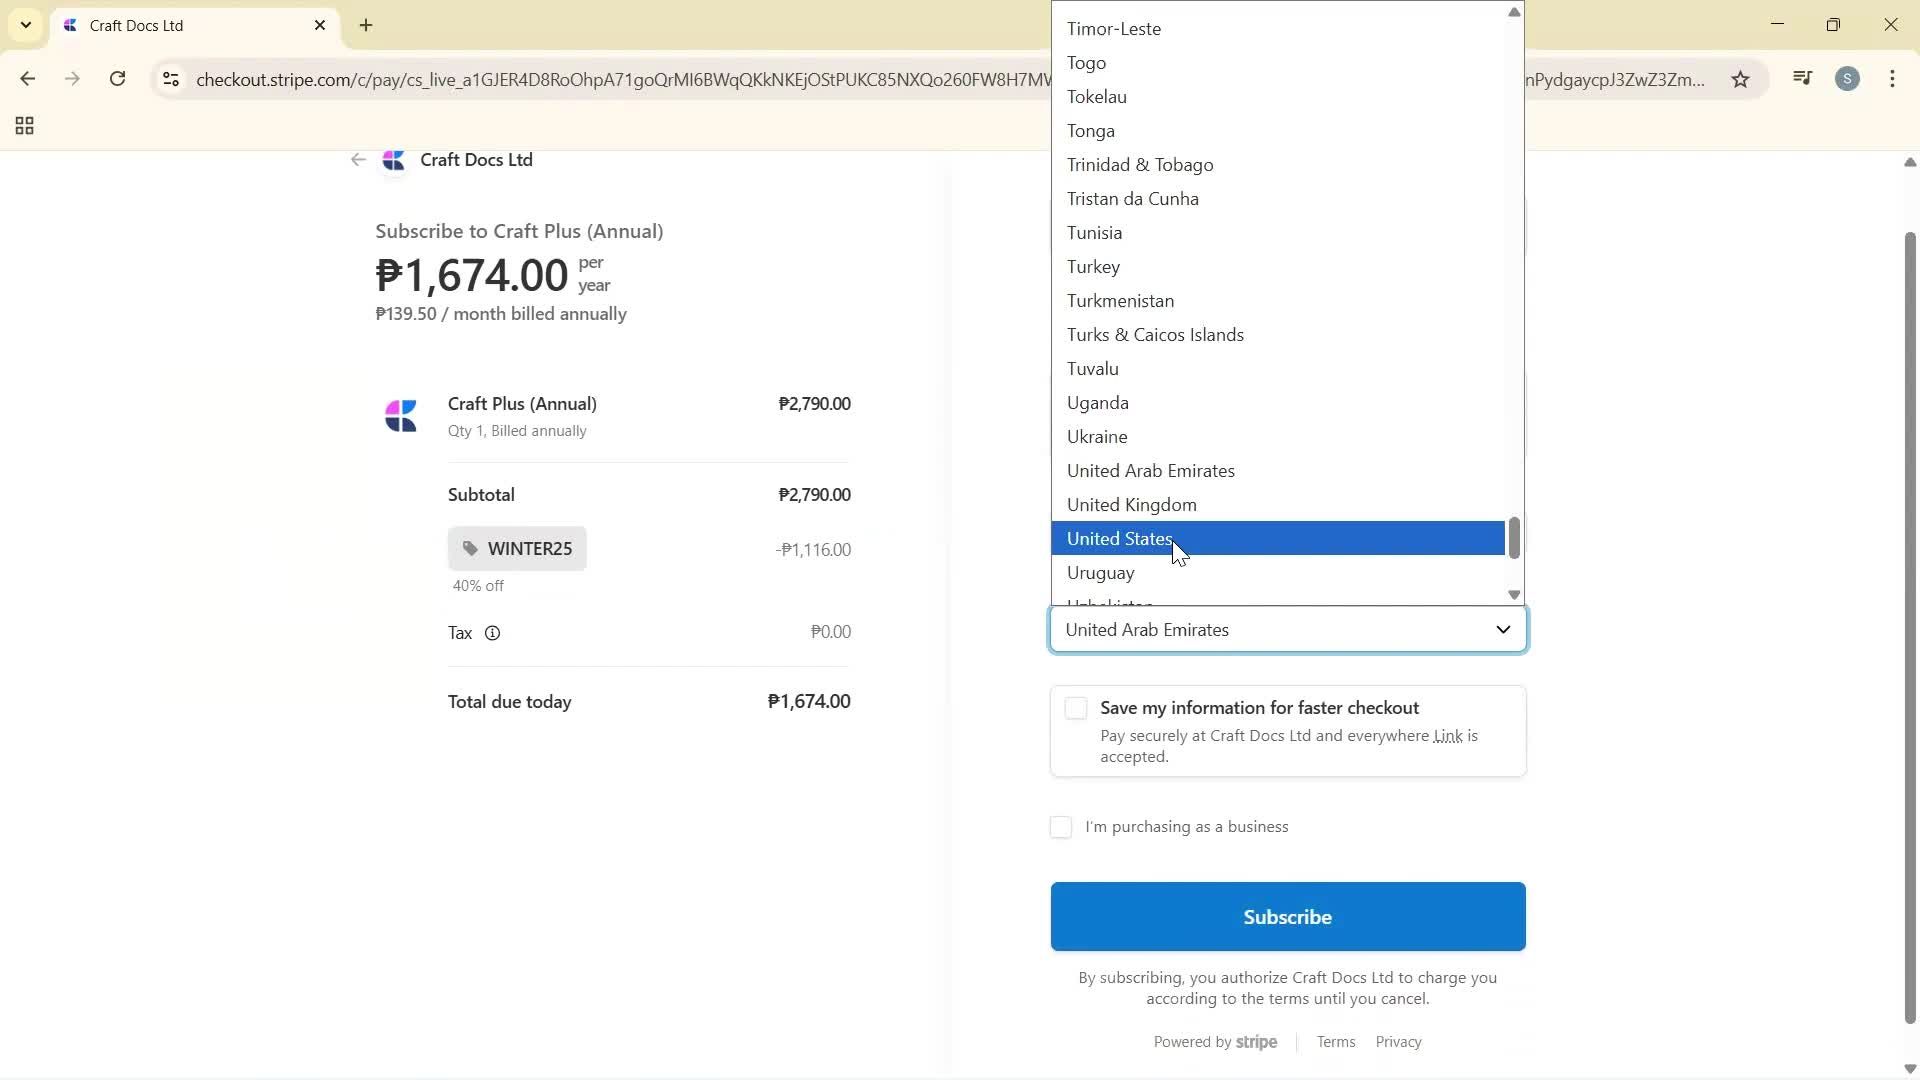Image resolution: width=1920 pixels, height=1080 pixels.
Task: Click the Subscribe button
Action: [x=1287, y=916]
